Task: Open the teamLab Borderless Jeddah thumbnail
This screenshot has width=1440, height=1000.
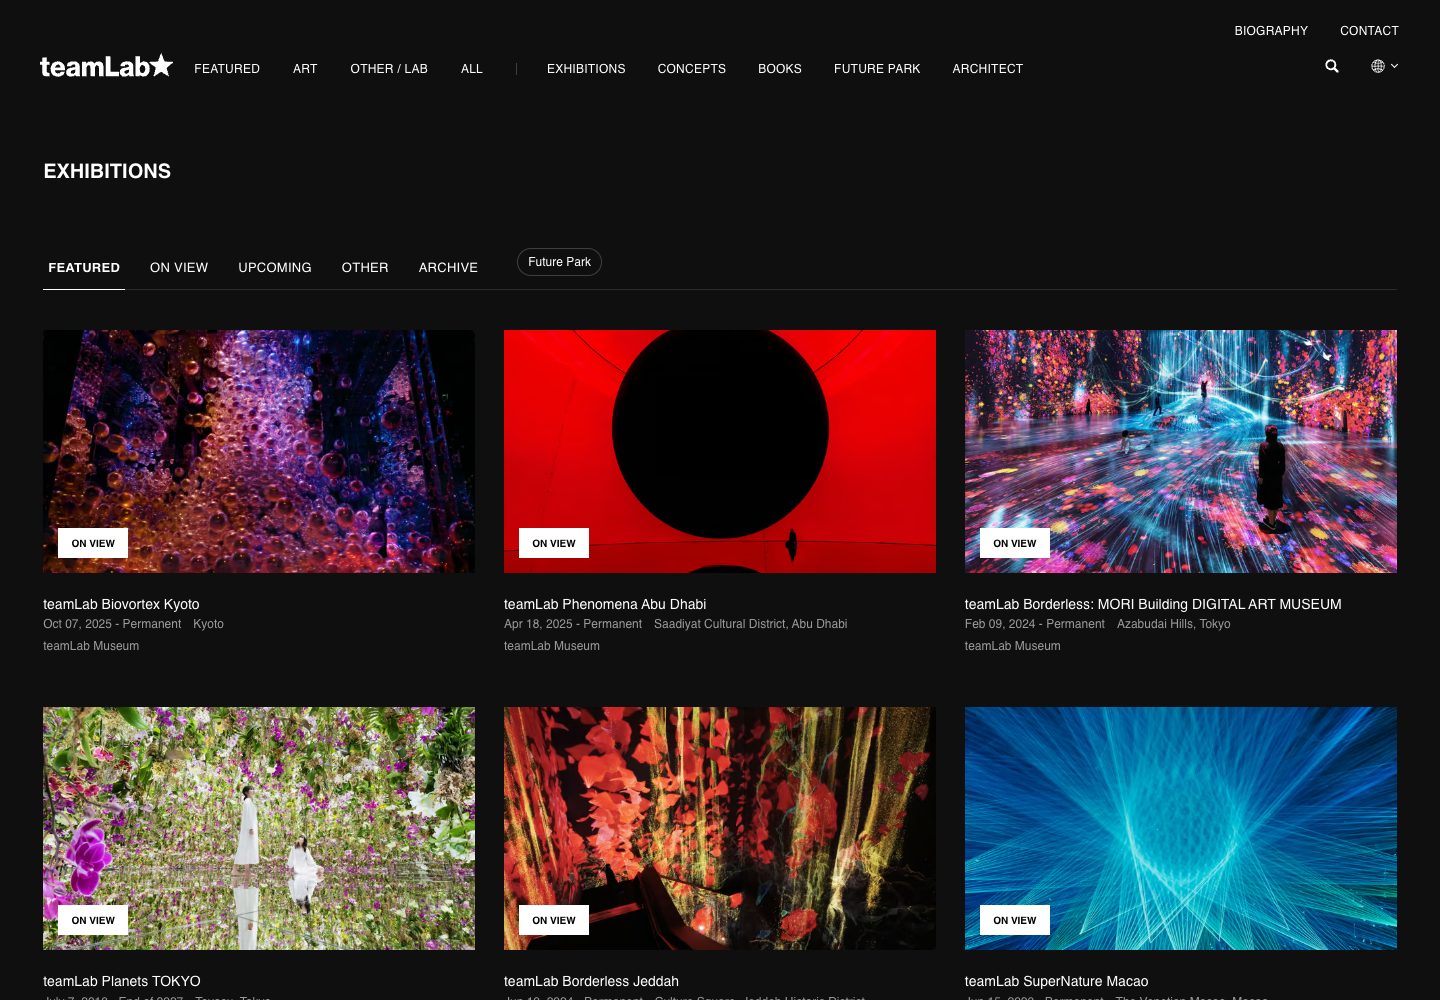Action: (x=720, y=828)
